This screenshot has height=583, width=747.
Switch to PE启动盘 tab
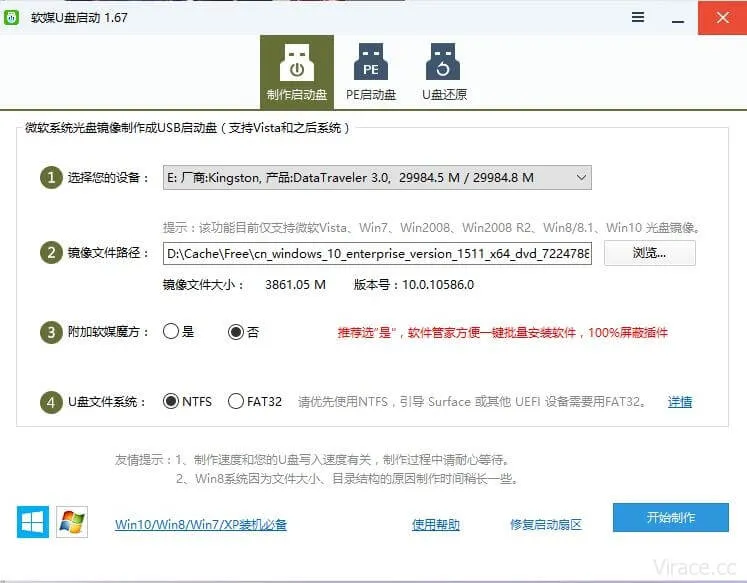point(371,72)
